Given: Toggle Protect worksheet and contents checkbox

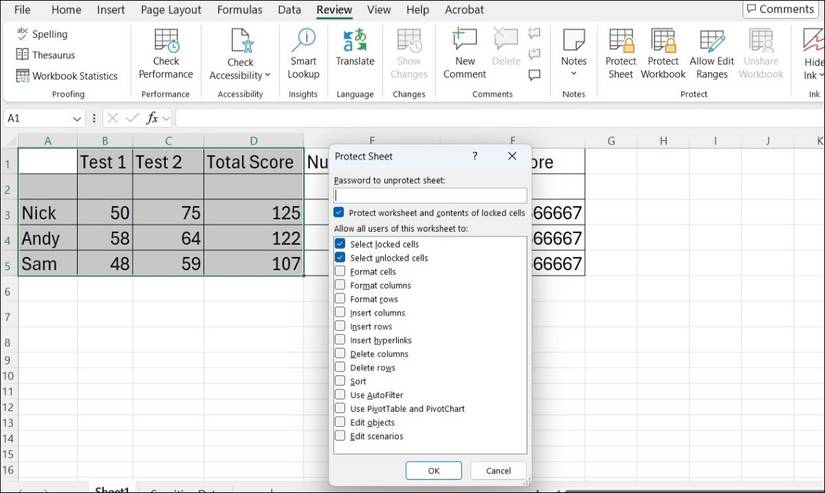Looking at the screenshot, I should [x=339, y=213].
